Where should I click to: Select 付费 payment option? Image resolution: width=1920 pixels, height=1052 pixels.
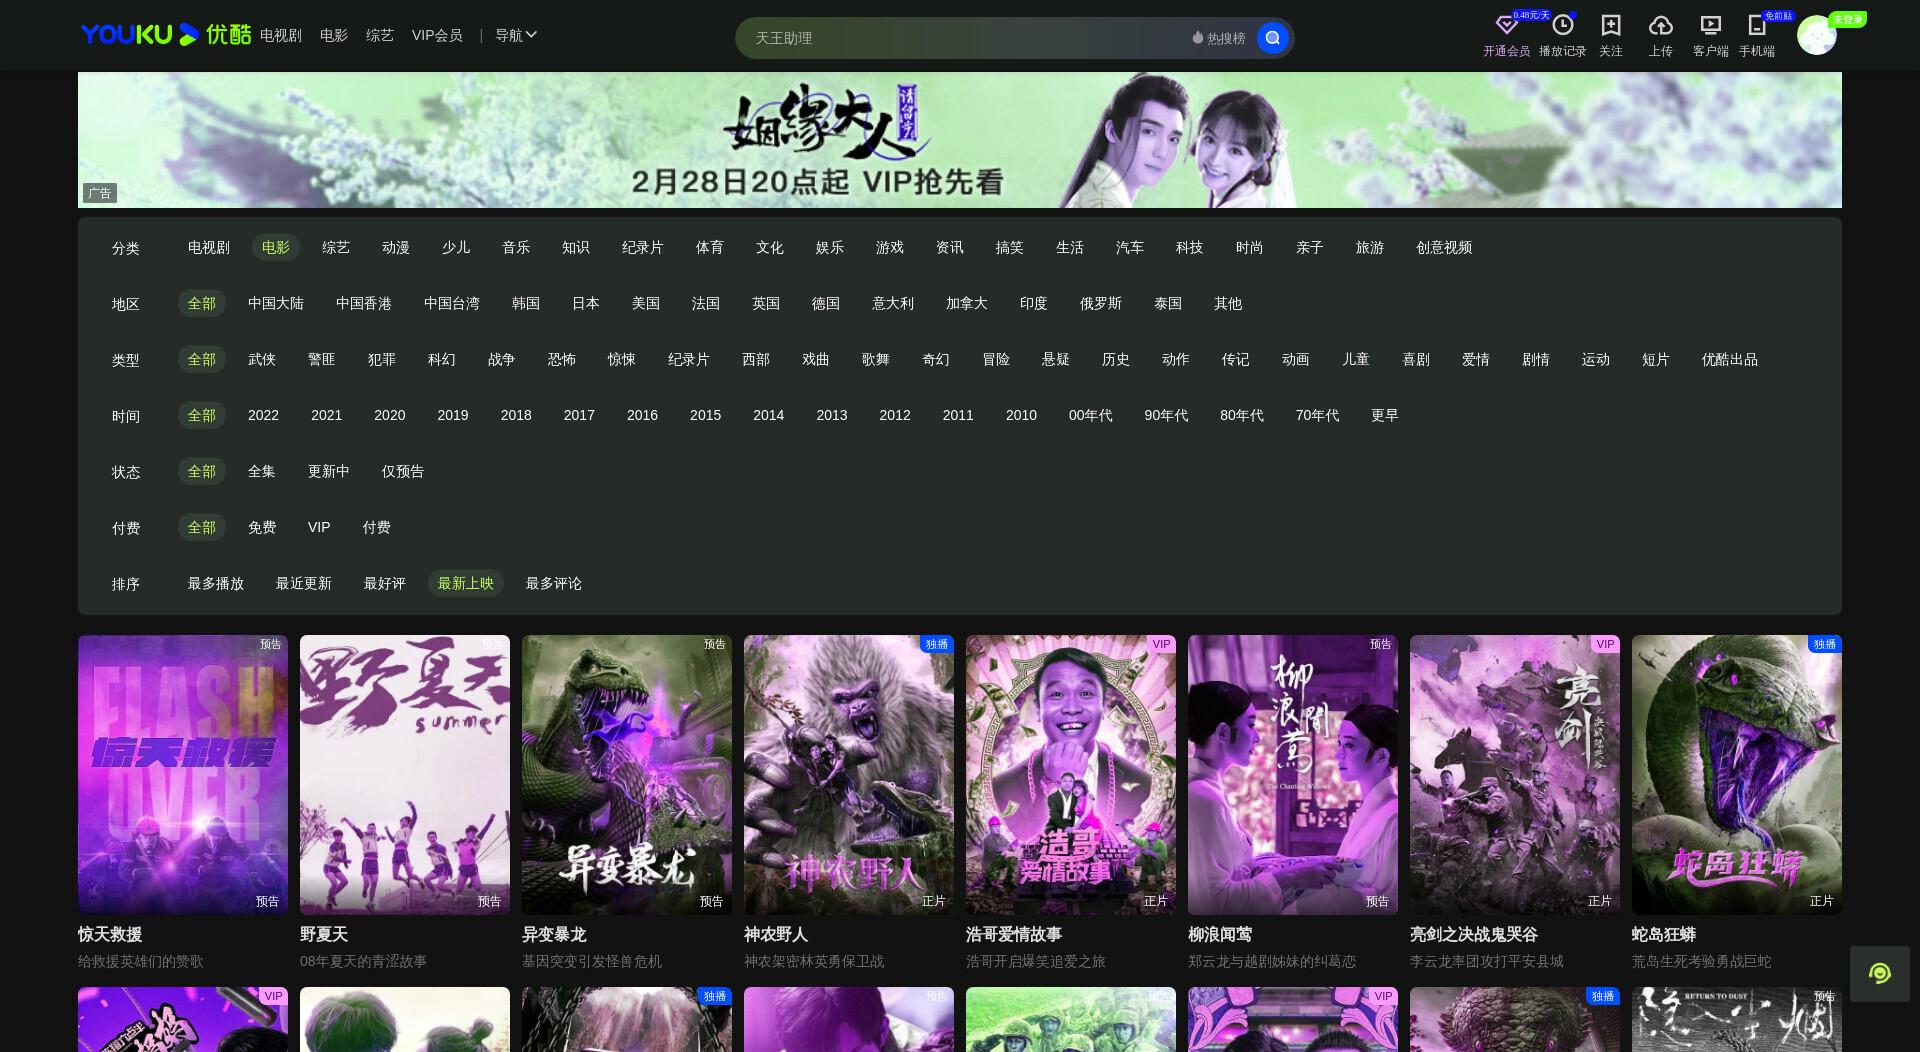pos(376,527)
